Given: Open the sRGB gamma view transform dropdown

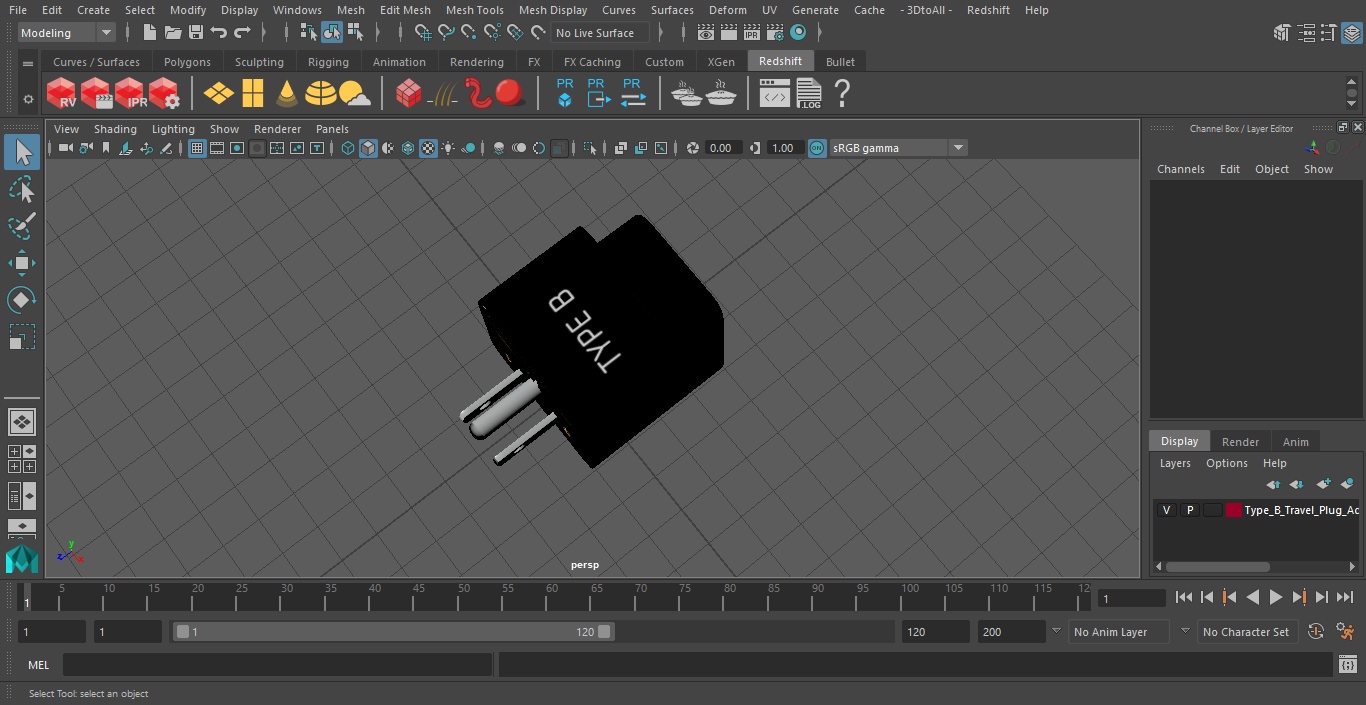Looking at the screenshot, I should click(897, 148).
